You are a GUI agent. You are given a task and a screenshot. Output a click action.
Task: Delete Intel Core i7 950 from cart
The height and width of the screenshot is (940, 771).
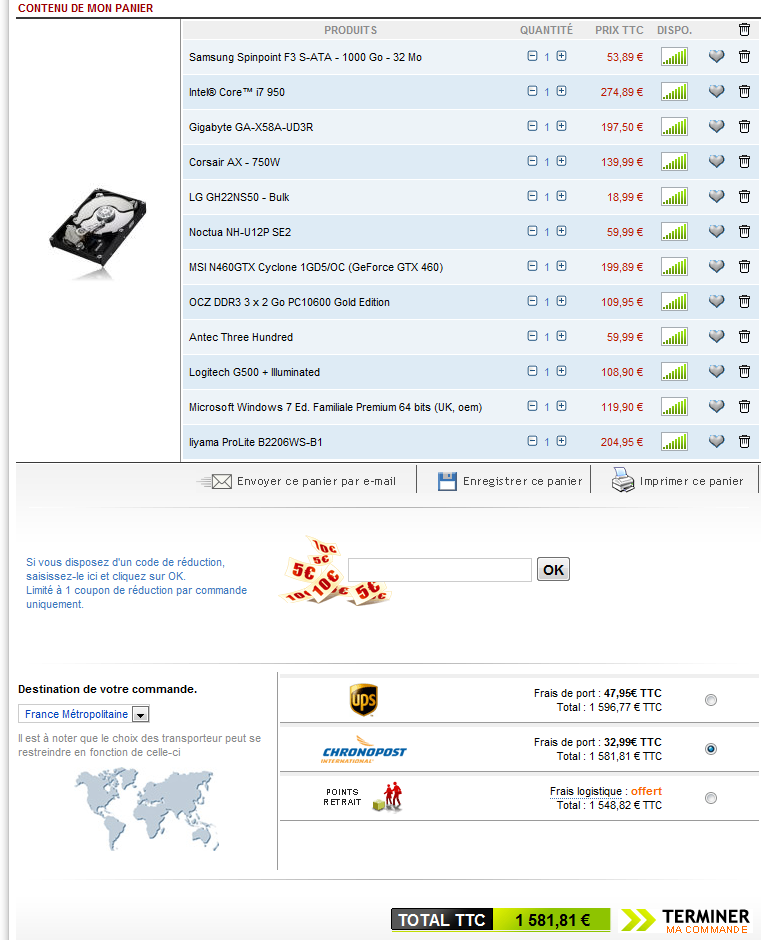pyautogui.click(x=744, y=92)
